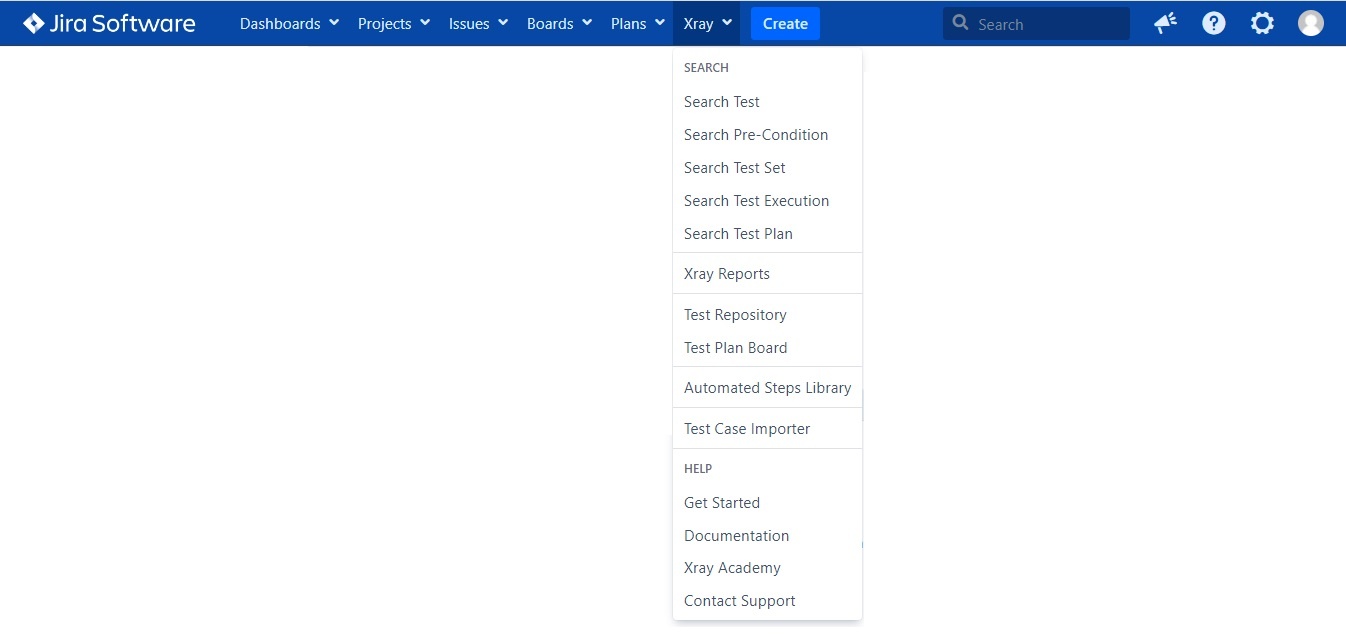1346x634 pixels.
Task: Select Search Test Plan menu item
Action: point(767,234)
